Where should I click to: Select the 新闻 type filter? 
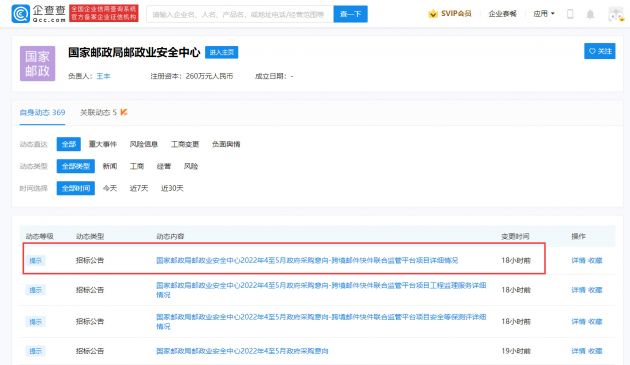point(110,166)
